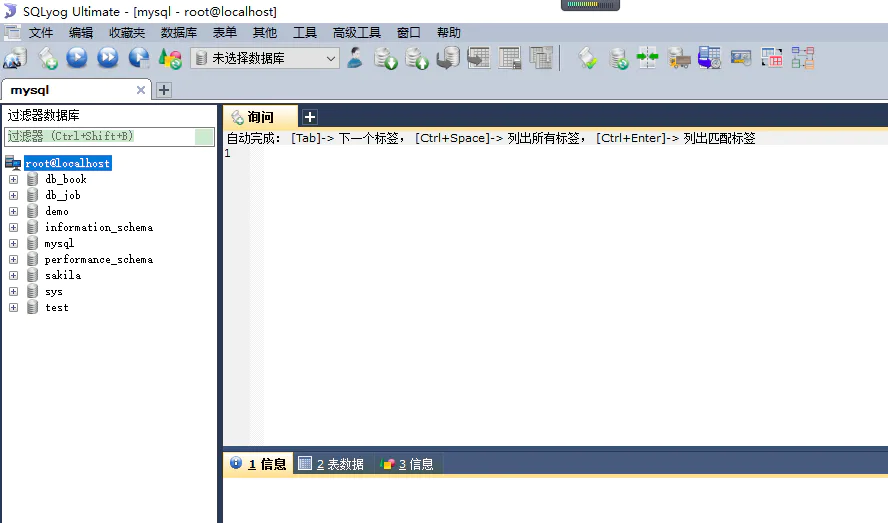Open the schema synchronization database refresh icon
The height and width of the screenshot is (523, 888).
618,58
